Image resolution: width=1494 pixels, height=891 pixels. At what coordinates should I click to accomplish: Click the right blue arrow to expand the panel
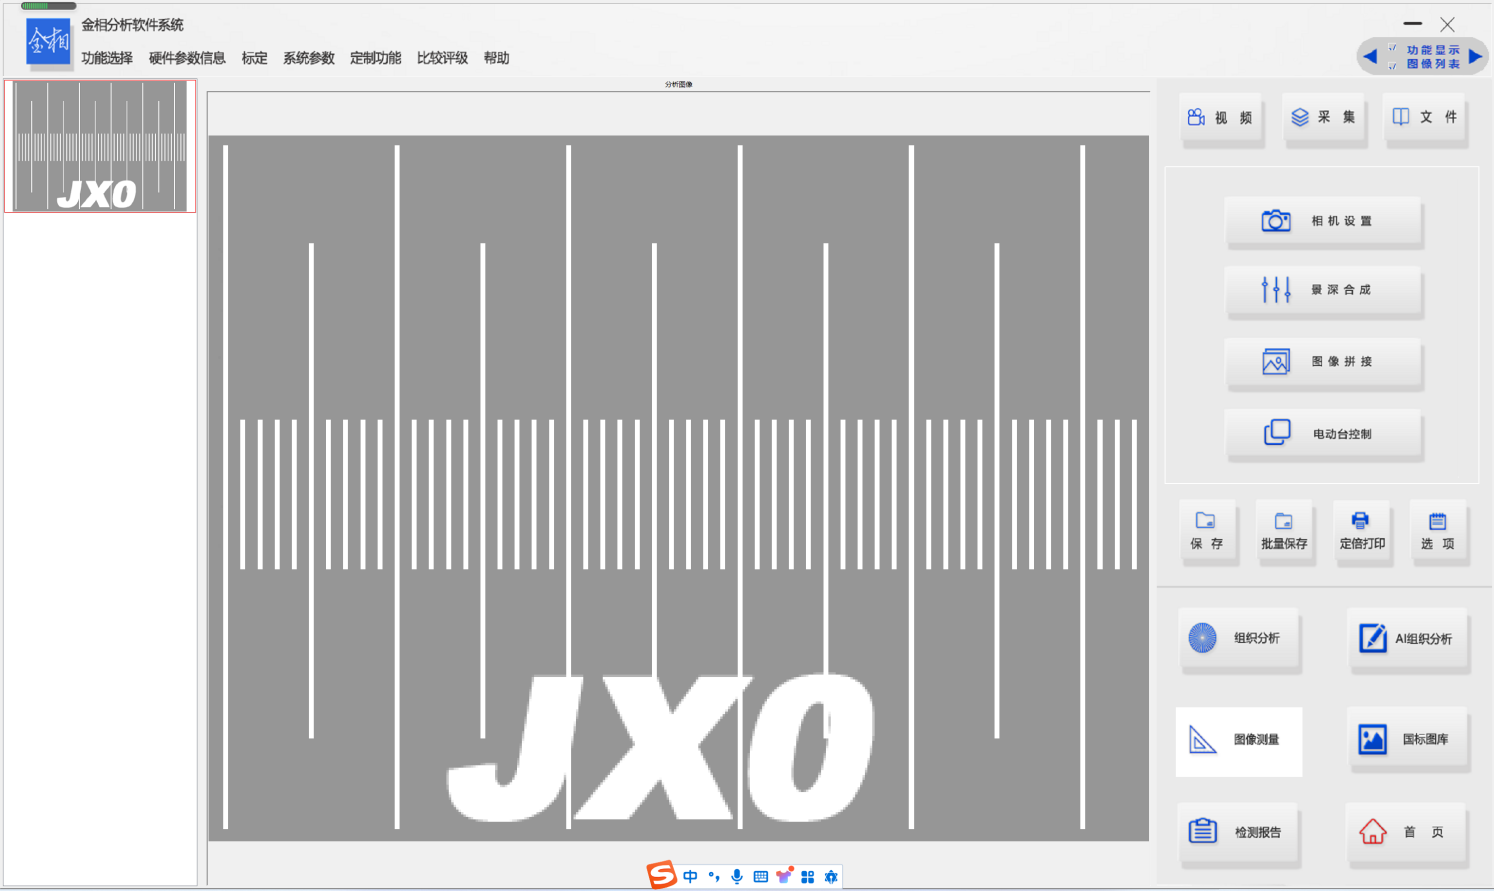[x=1475, y=56]
